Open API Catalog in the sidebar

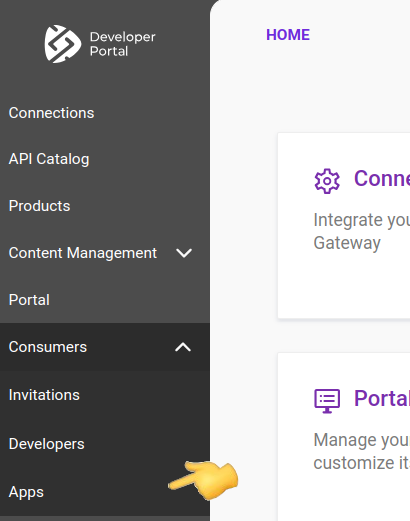49,159
